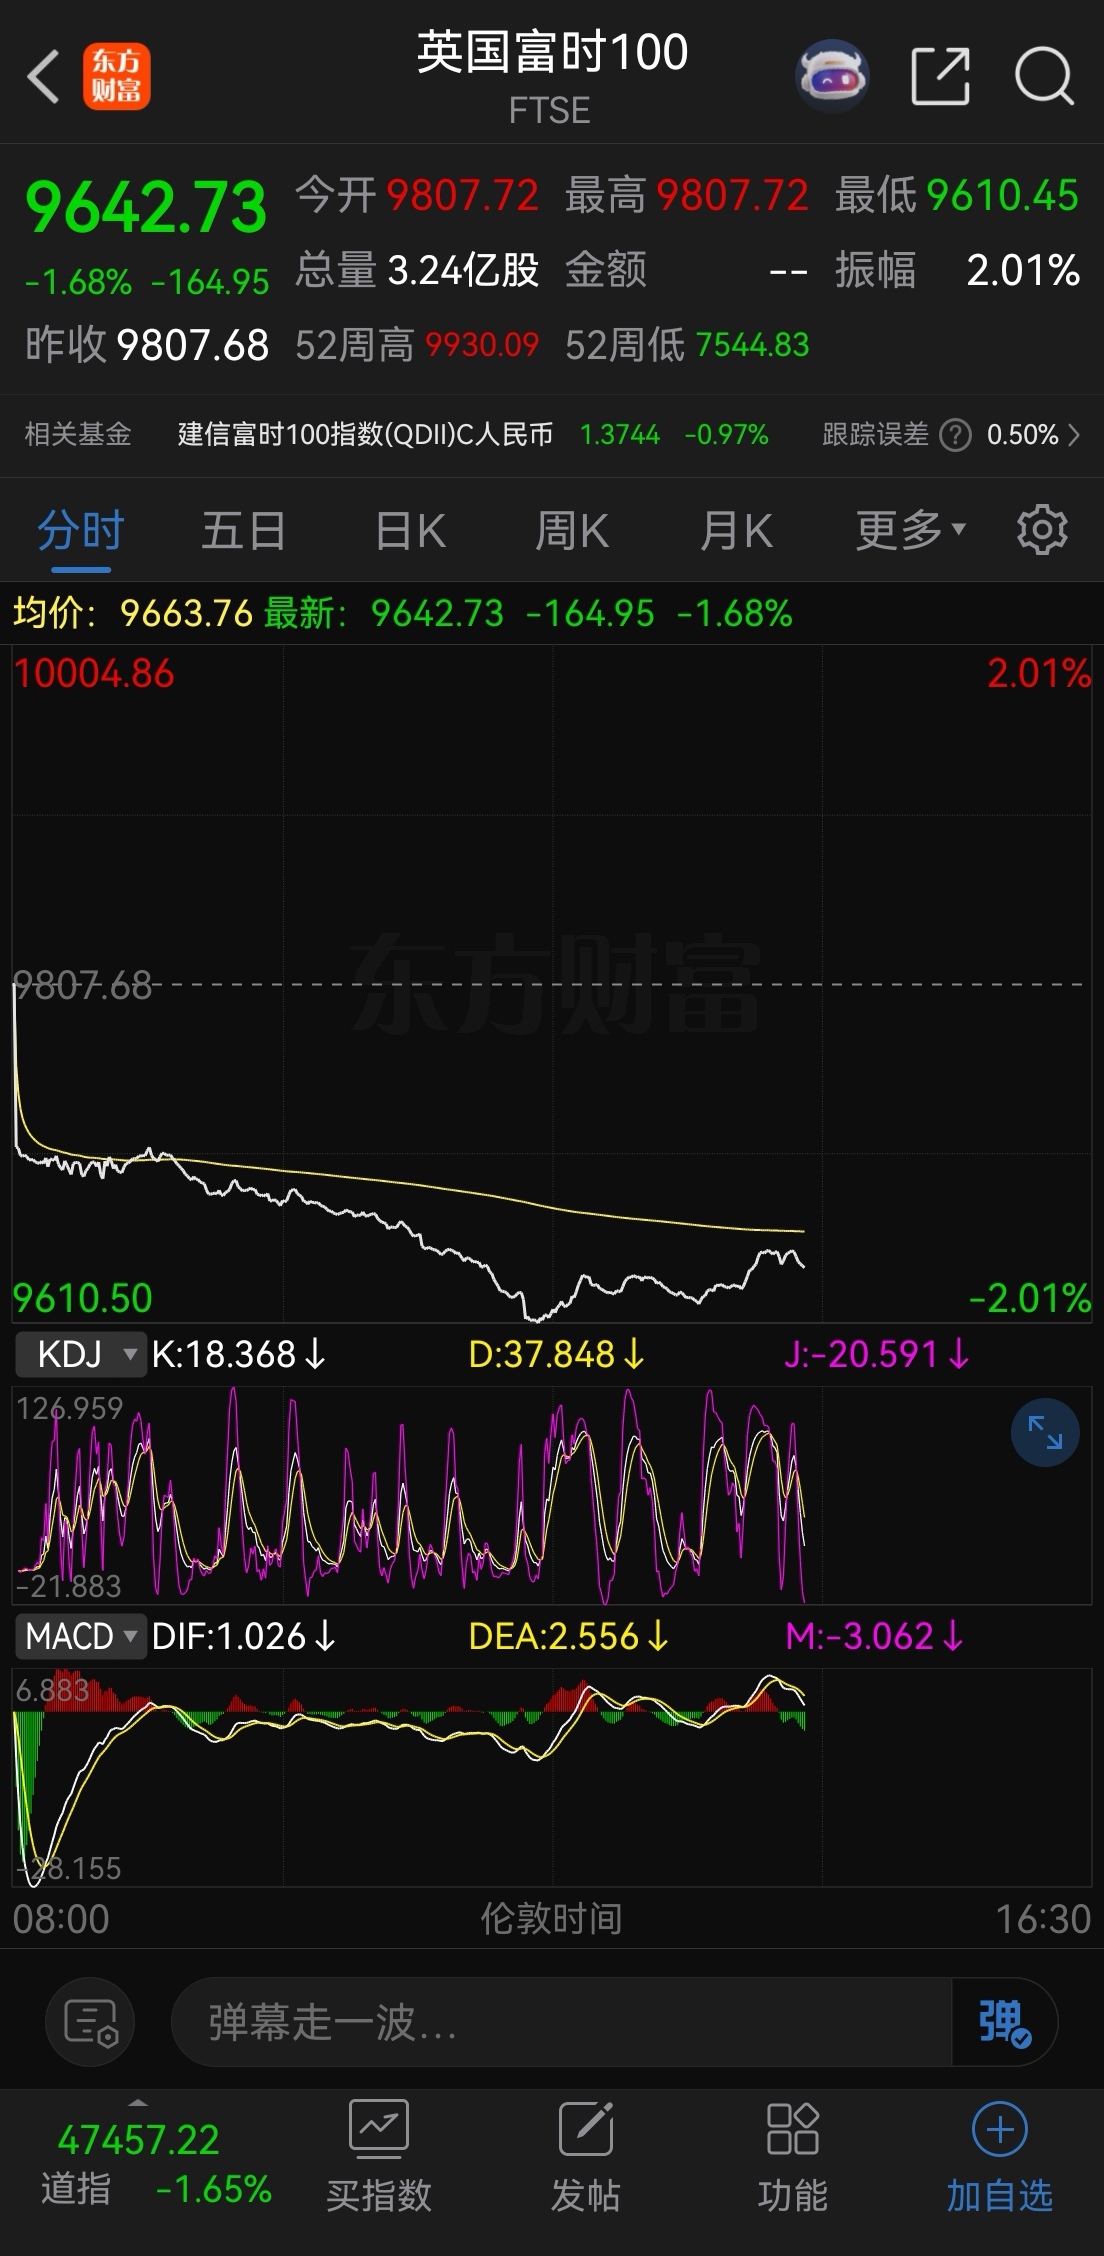Tap the current price 9642.73
The width and height of the screenshot is (1104, 2256).
pyautogui.click(x=146, y=207)
